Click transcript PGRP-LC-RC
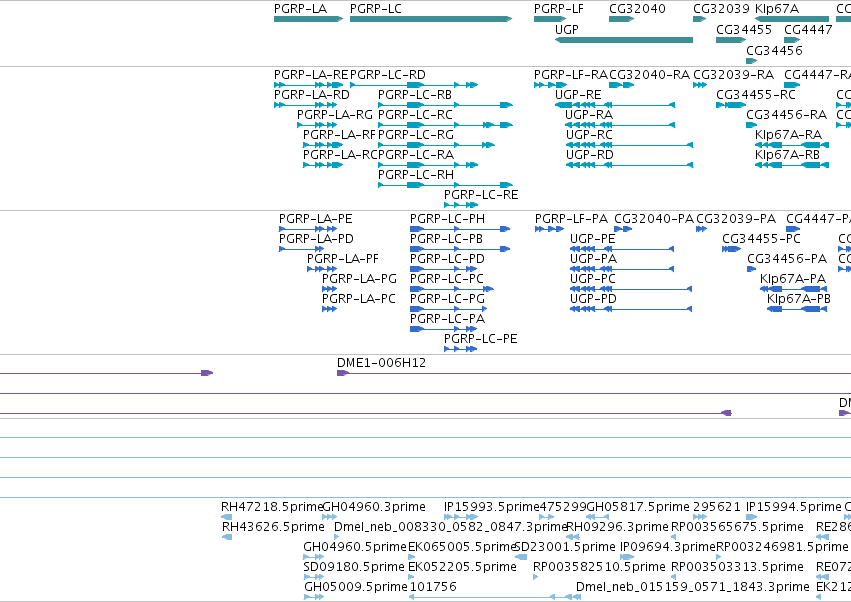Image resolution: width=851 pixels, height=602 pixels. pyautogui.click(x=445, y=125)
